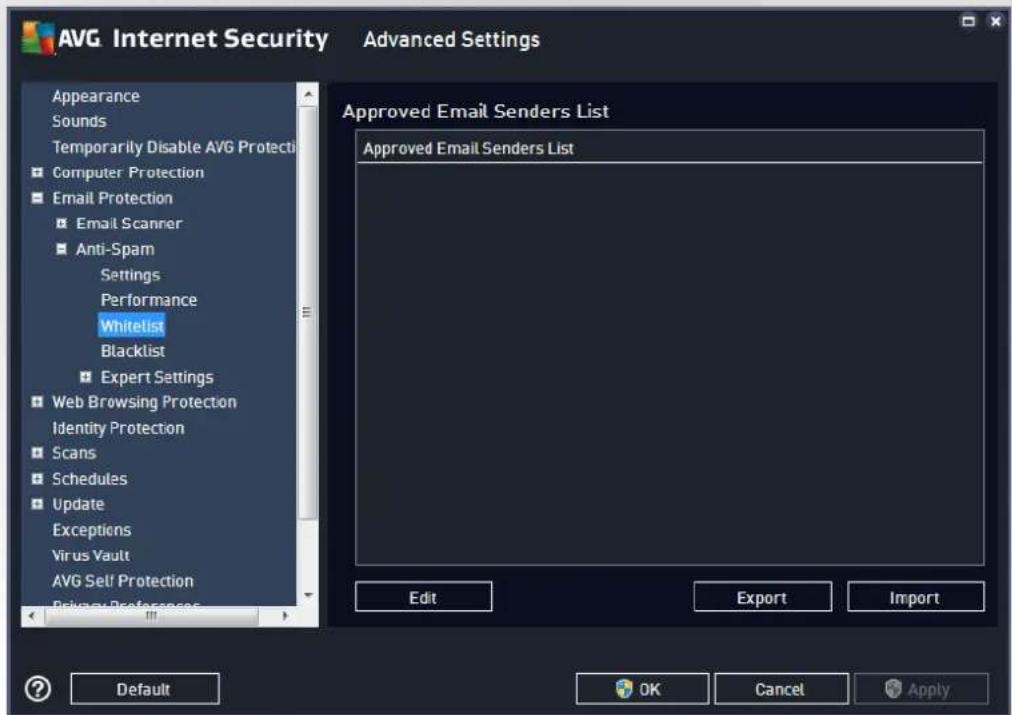Close the Advanced Settings window

(995, 21)
